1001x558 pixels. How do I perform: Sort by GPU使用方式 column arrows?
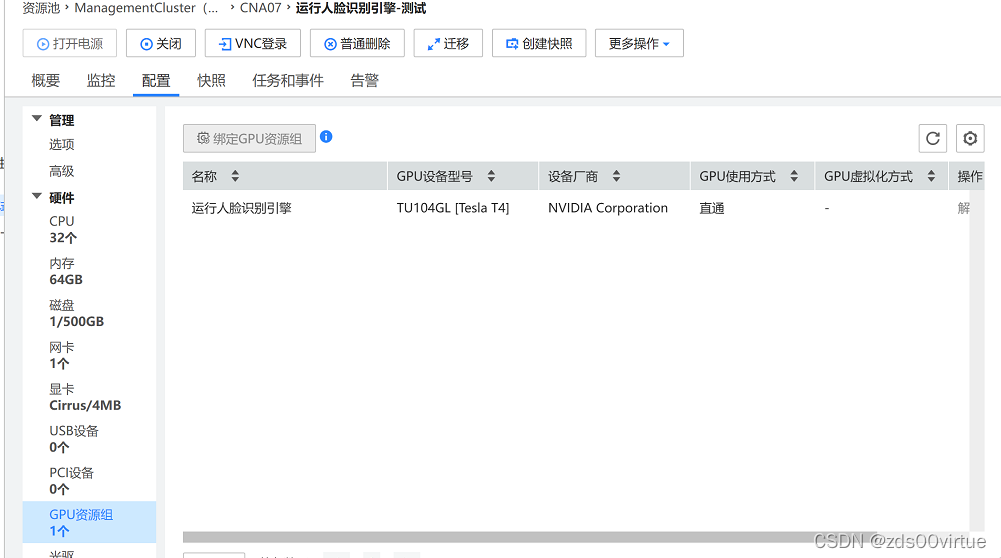794,176
